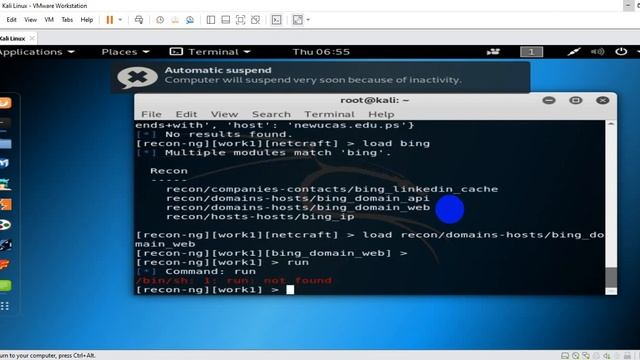Screen dimensions: 640x360
Task: Enter full screen mode icon
Action: [x=240, y=20]
